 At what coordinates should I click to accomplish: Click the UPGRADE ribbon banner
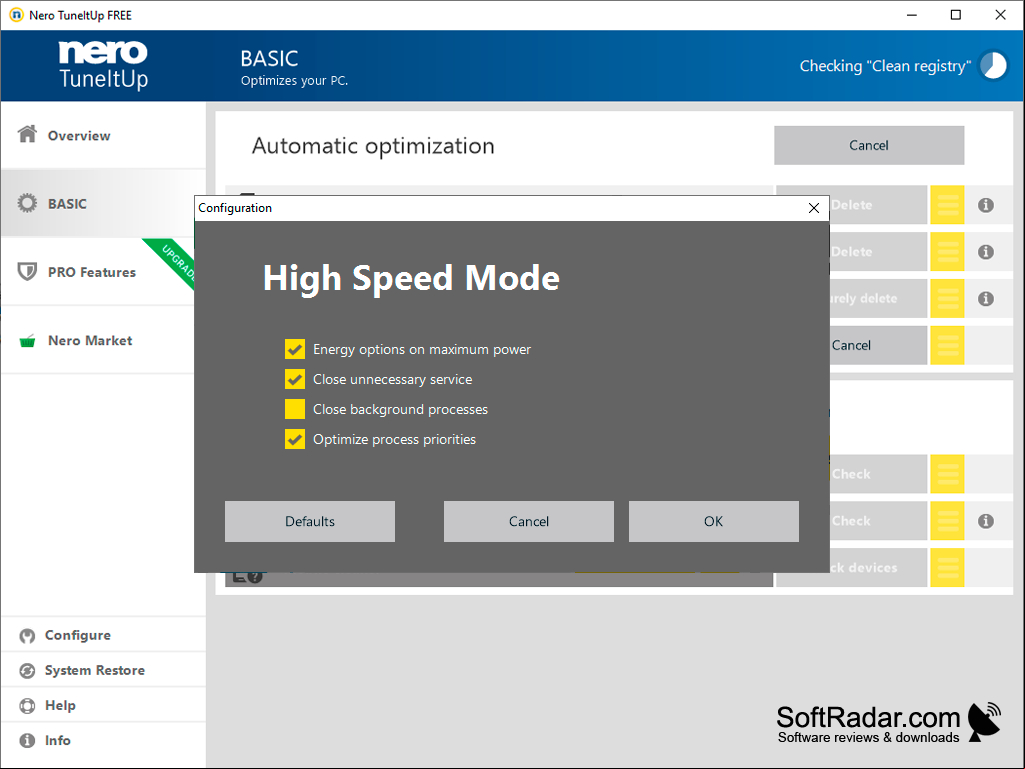click(175, 262)
